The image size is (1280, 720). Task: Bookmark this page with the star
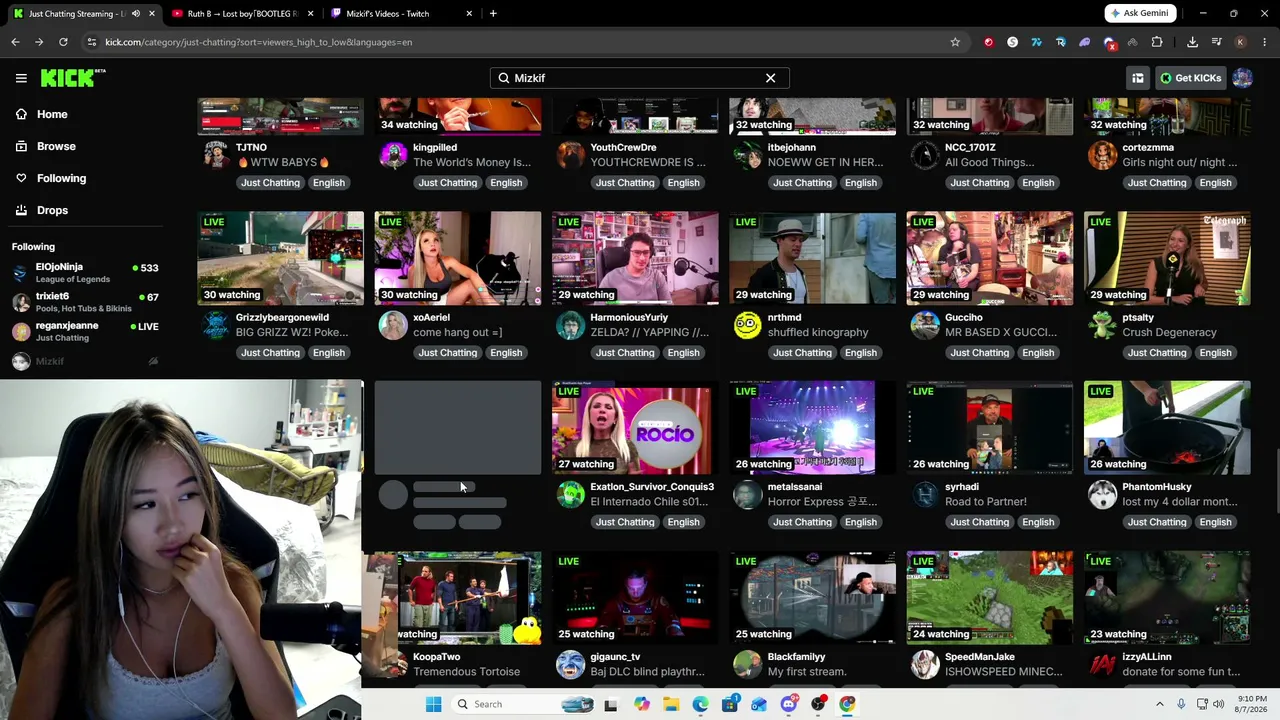click(x=955, y=42)
